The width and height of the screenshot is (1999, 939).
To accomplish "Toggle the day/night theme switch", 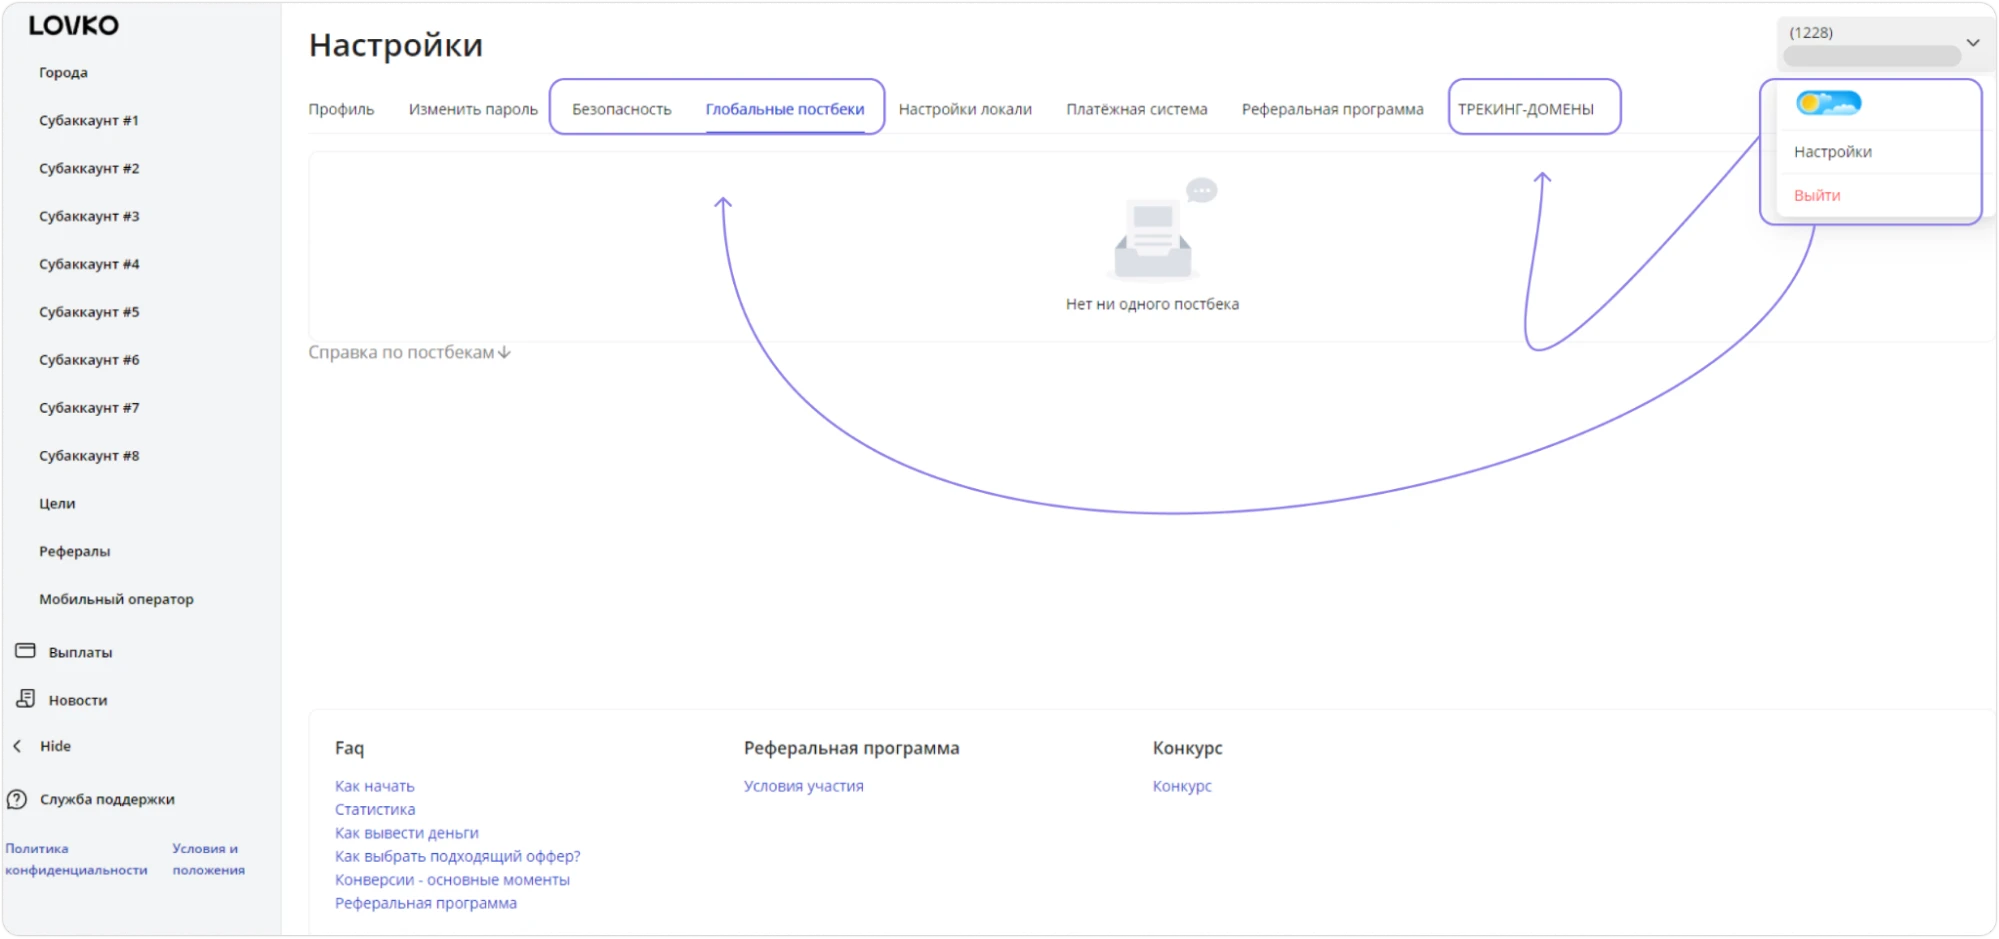I will pos(1828,102).
